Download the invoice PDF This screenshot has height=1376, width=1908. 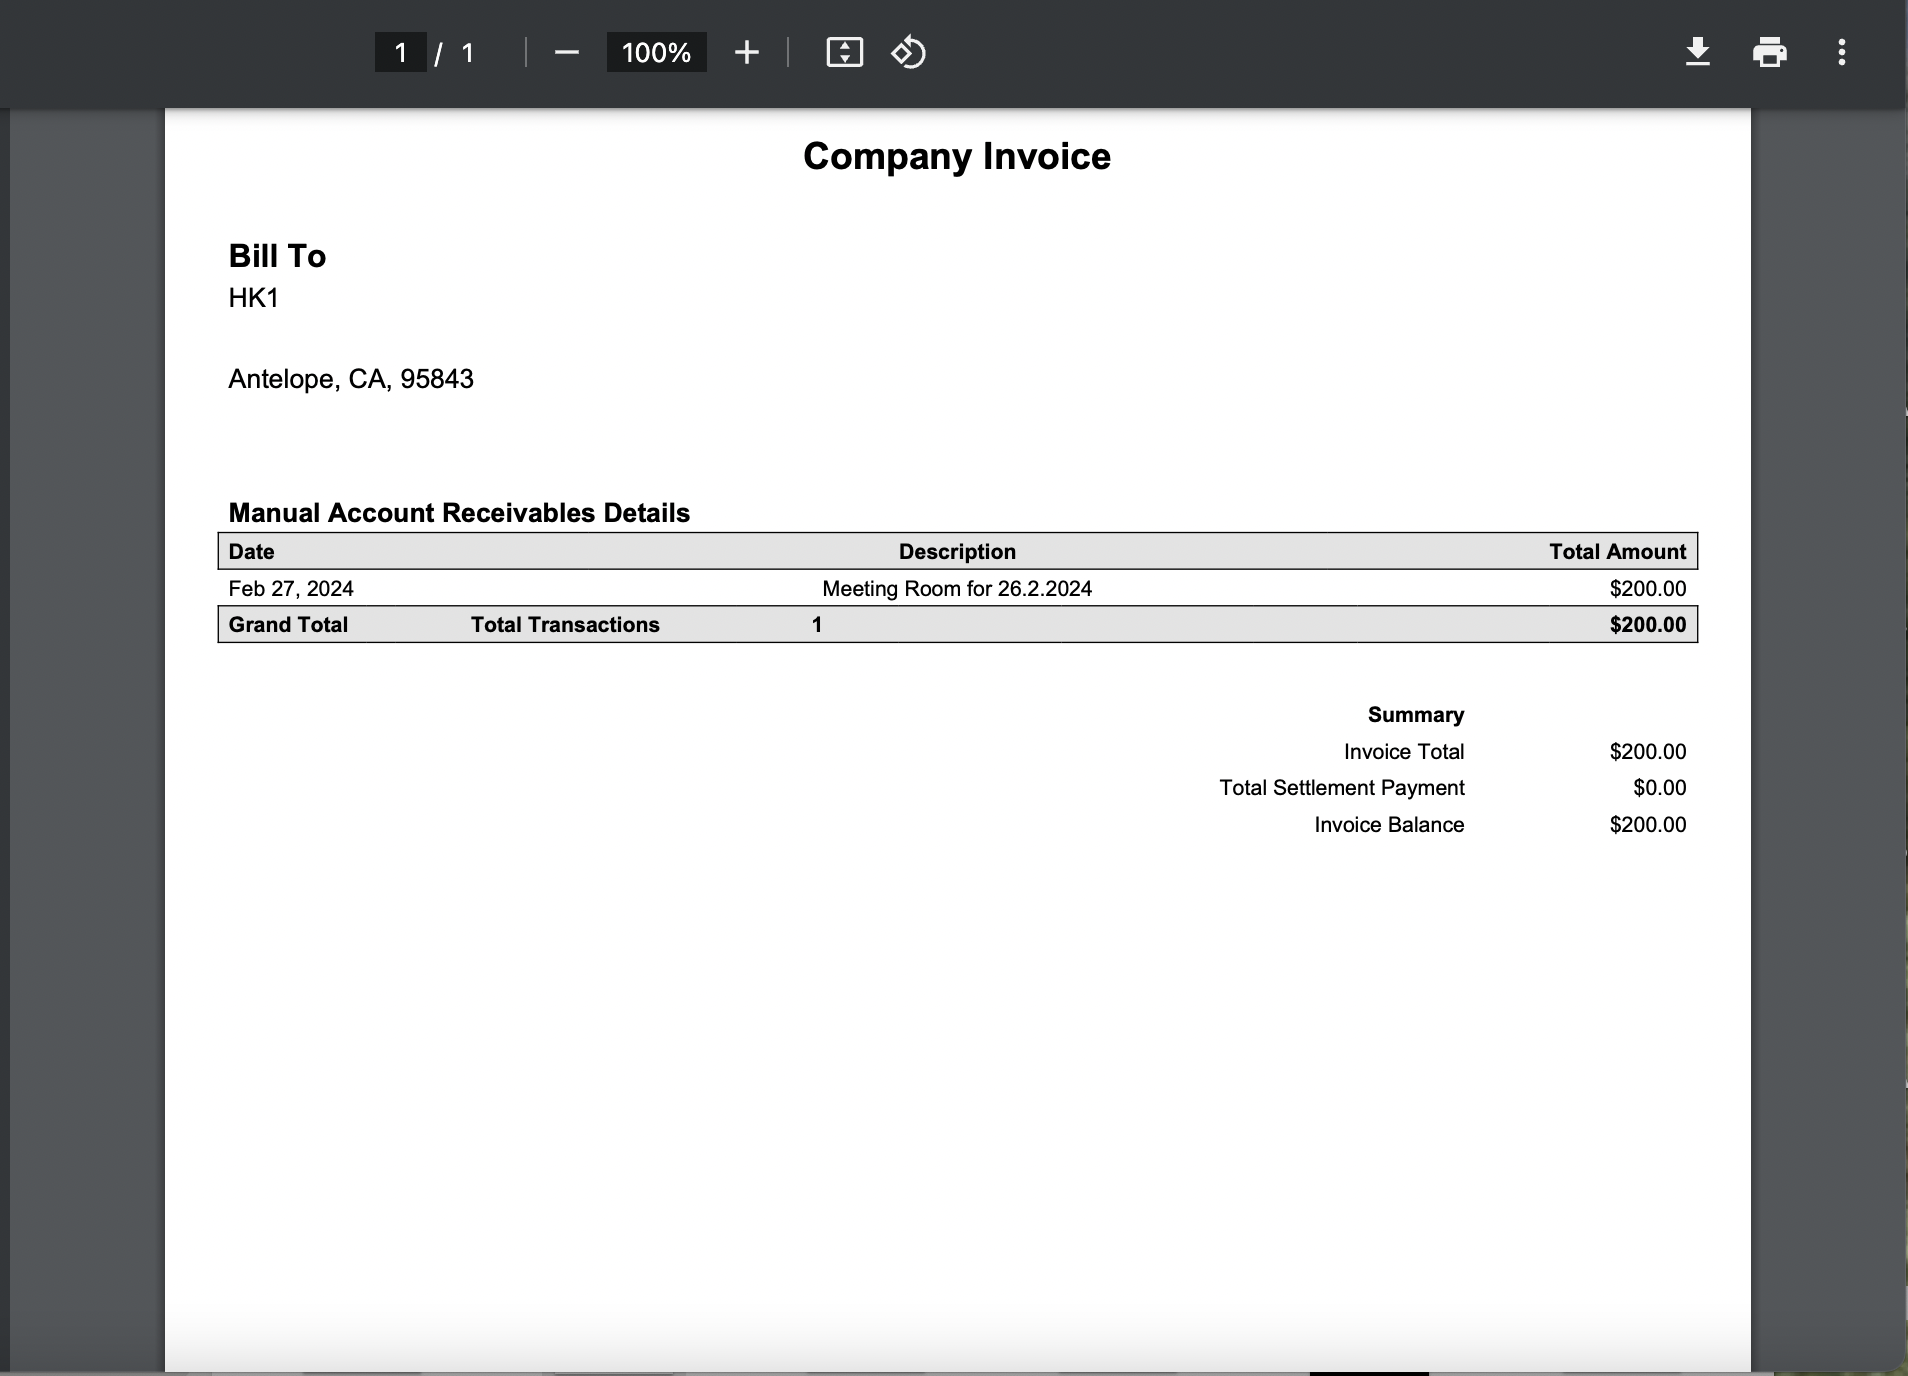[1697, 52]
